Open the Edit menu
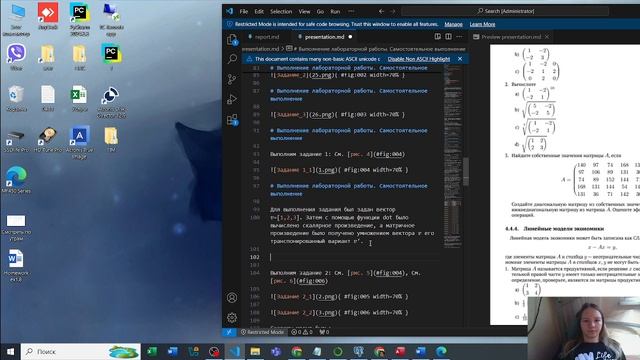Image resolution: width=640 pixels, height=360 pixels. [259, 11]
